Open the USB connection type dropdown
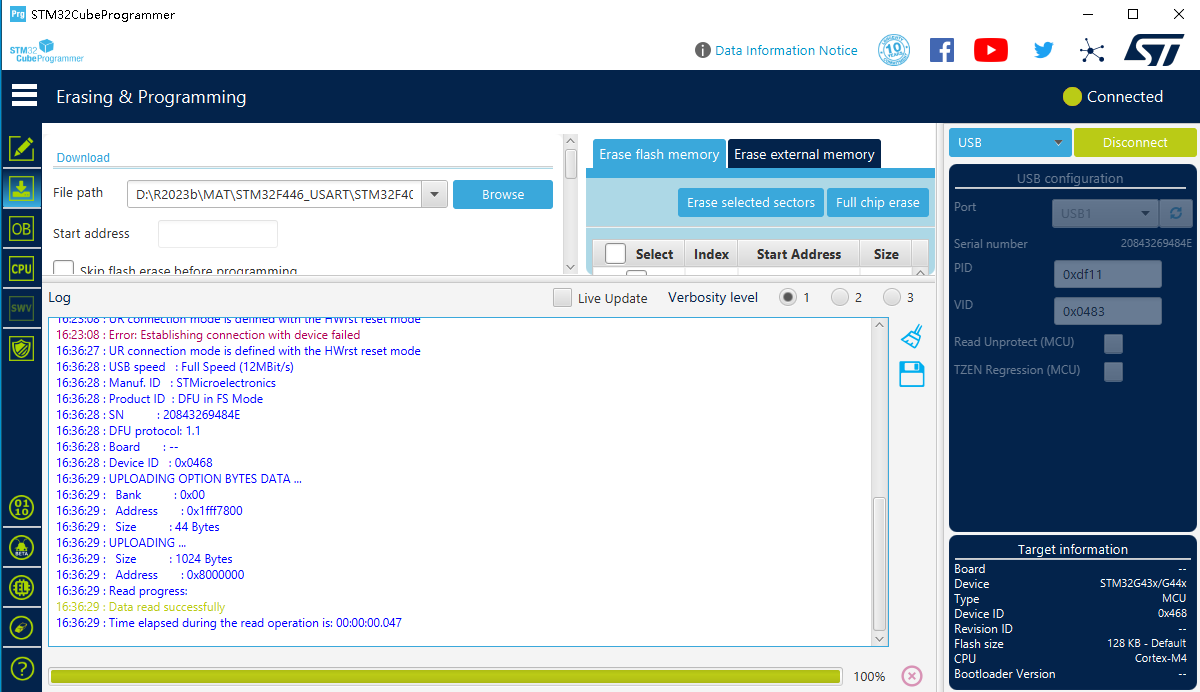 (x=1010, y=143)
